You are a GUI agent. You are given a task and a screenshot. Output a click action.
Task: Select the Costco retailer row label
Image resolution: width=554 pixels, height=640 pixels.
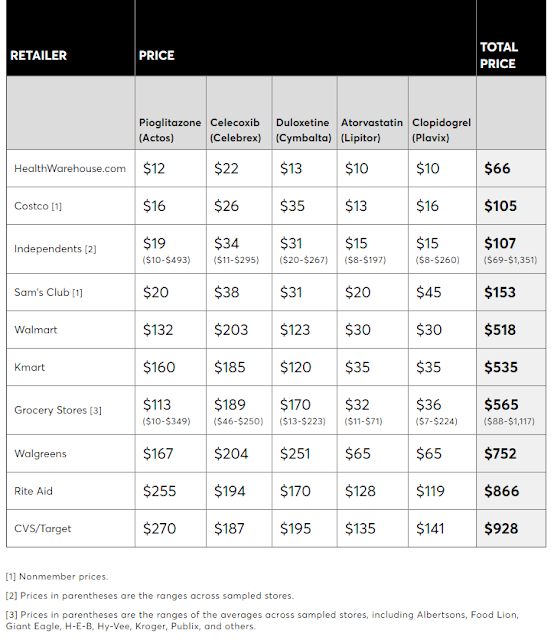click(x=38, y=206)
